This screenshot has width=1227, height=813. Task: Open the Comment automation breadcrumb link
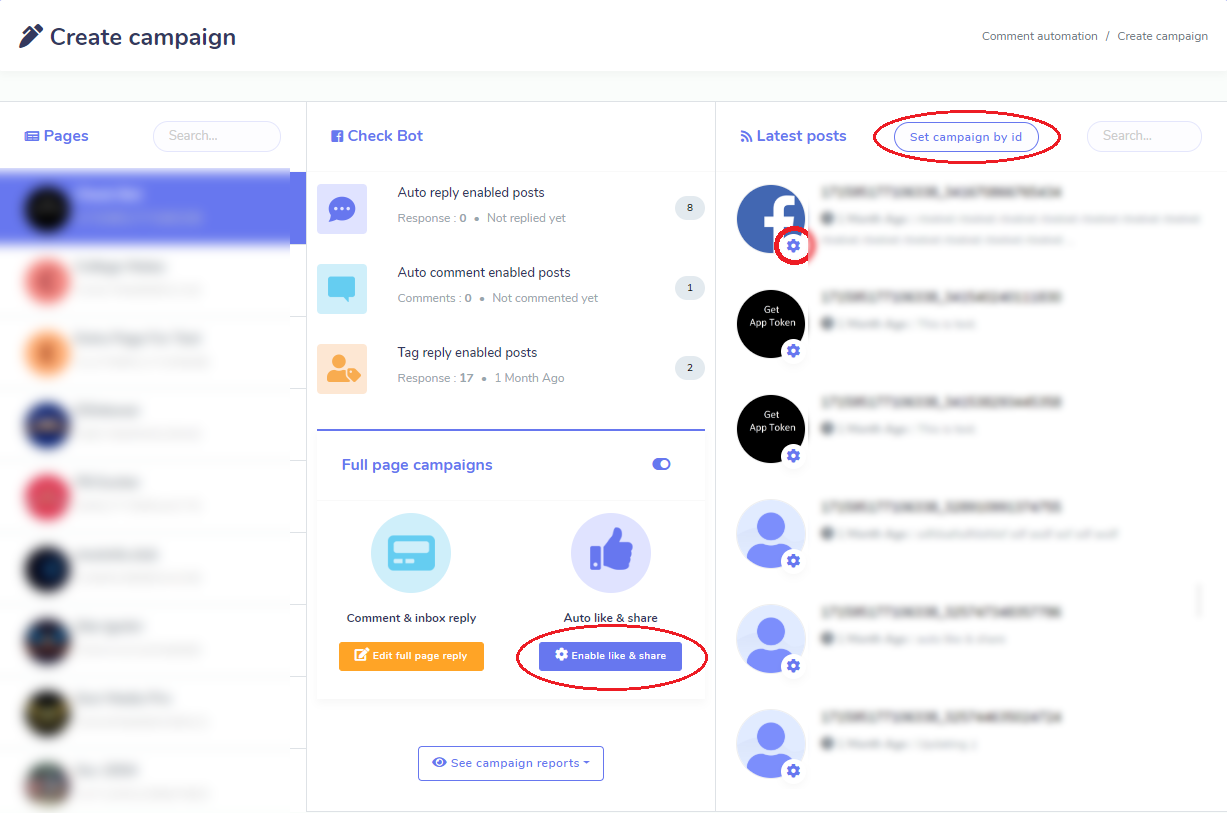[x=1040, y=35]
